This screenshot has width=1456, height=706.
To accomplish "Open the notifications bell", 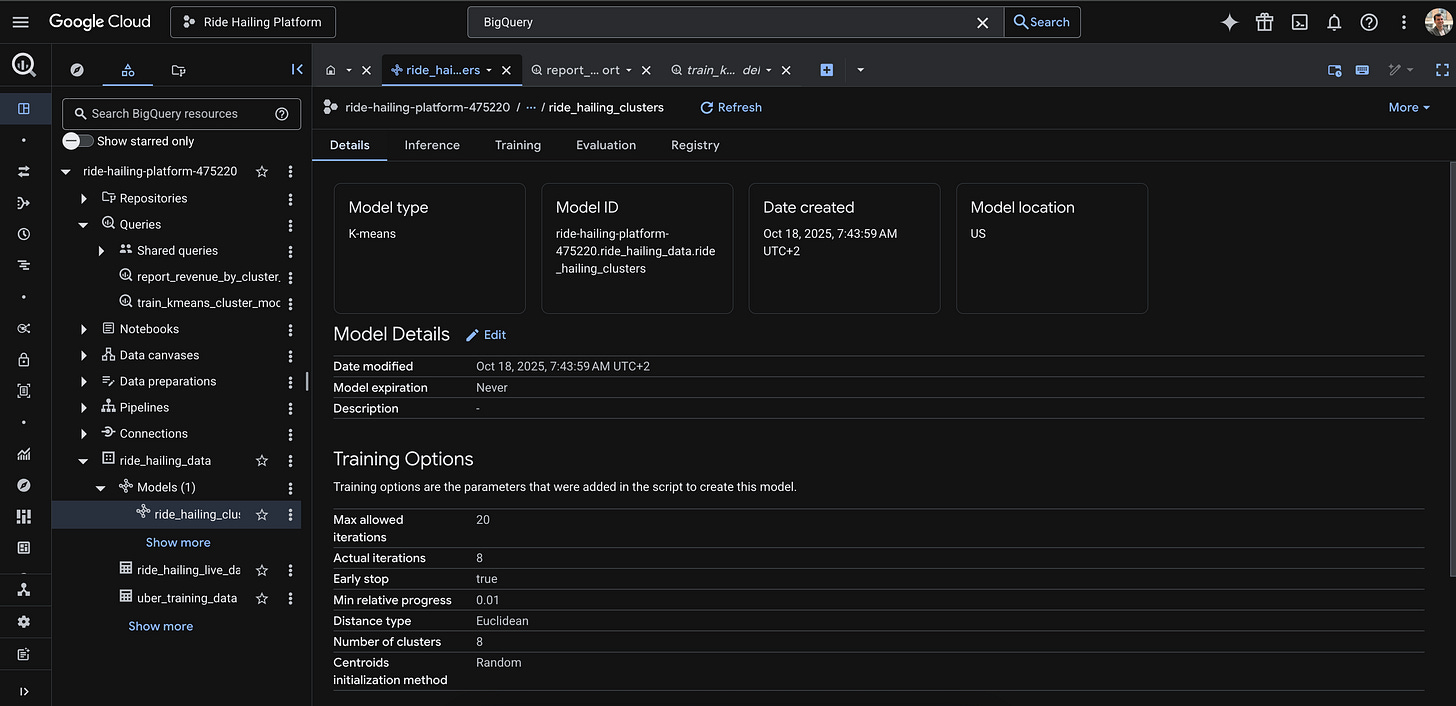I will [x=1334, y=21].
